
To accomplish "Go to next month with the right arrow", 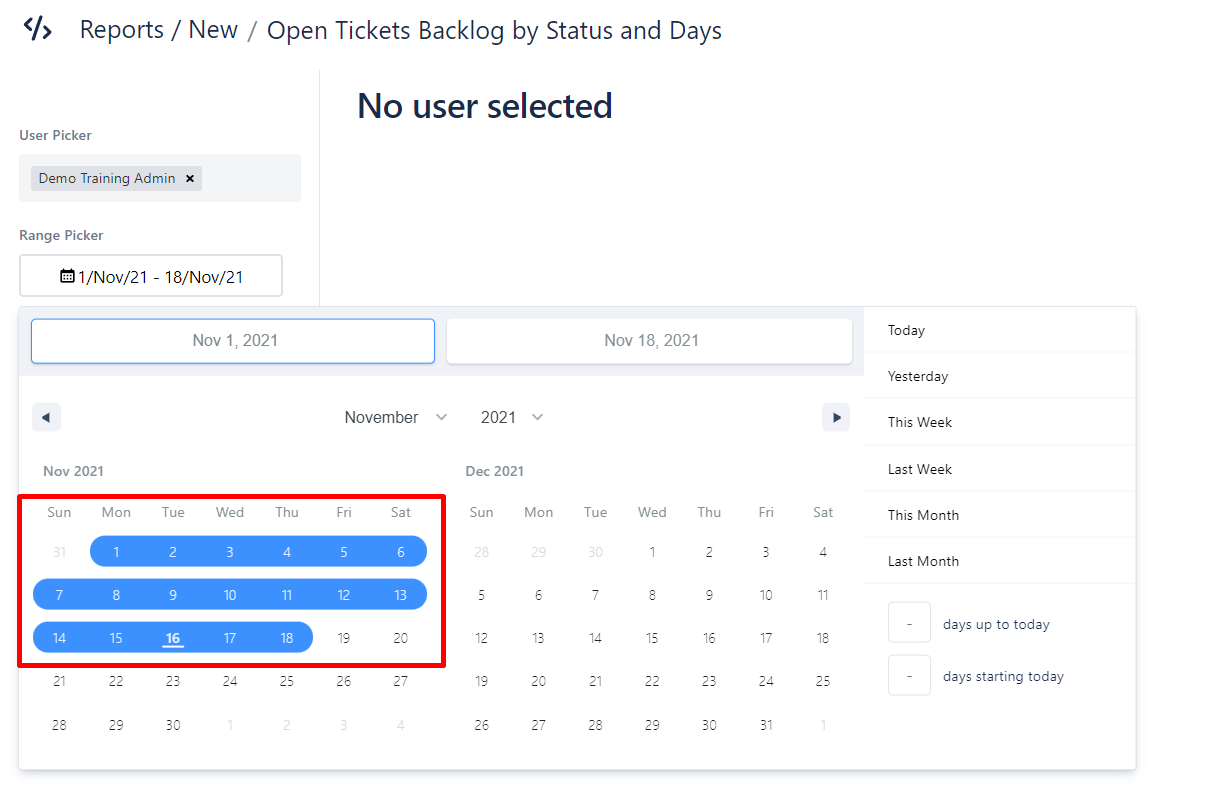I will pos(835,417).
